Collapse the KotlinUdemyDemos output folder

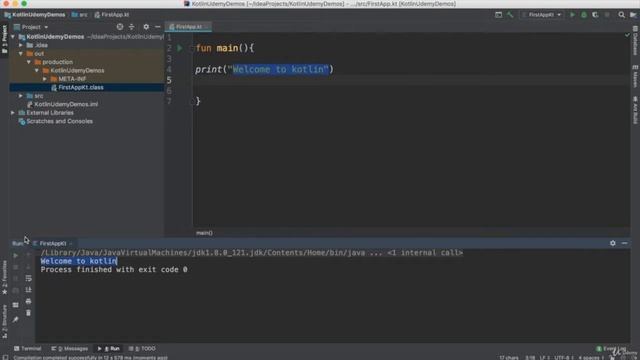[37, 71]
